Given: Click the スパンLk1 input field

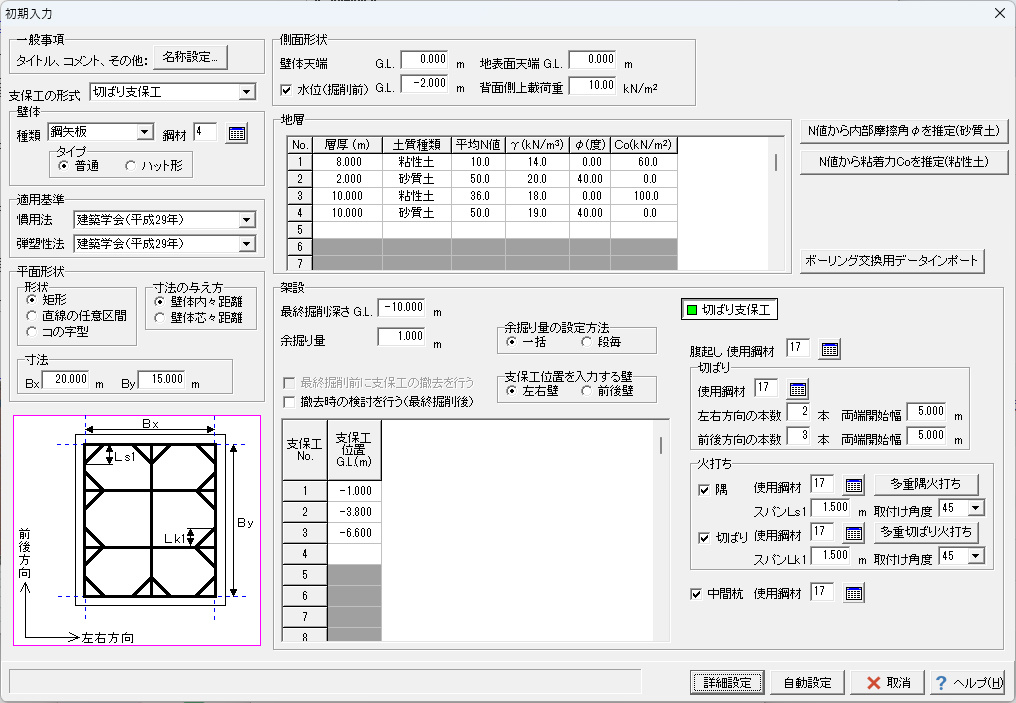Looking at the screenshot, I should [830, 555].
